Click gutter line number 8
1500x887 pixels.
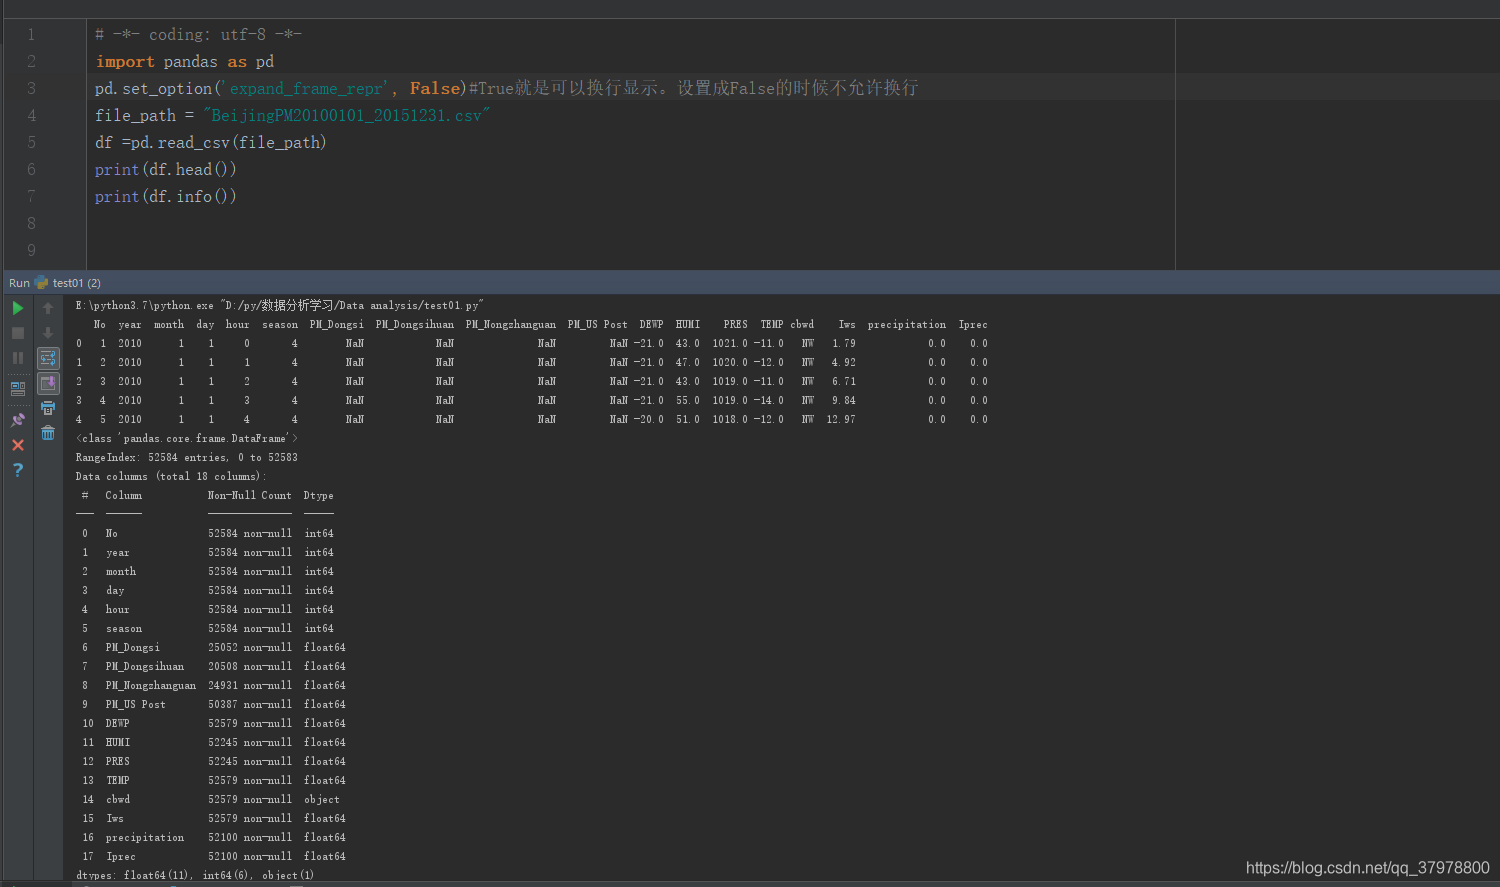31,224
